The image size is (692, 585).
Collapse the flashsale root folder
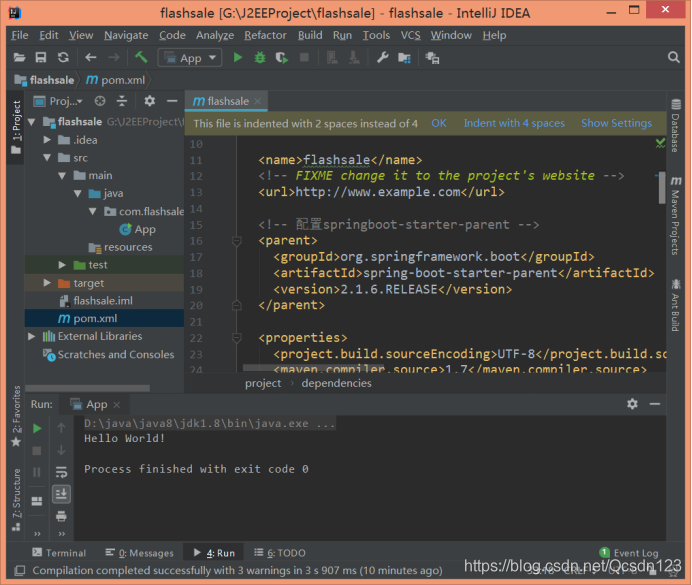[32, 122]
